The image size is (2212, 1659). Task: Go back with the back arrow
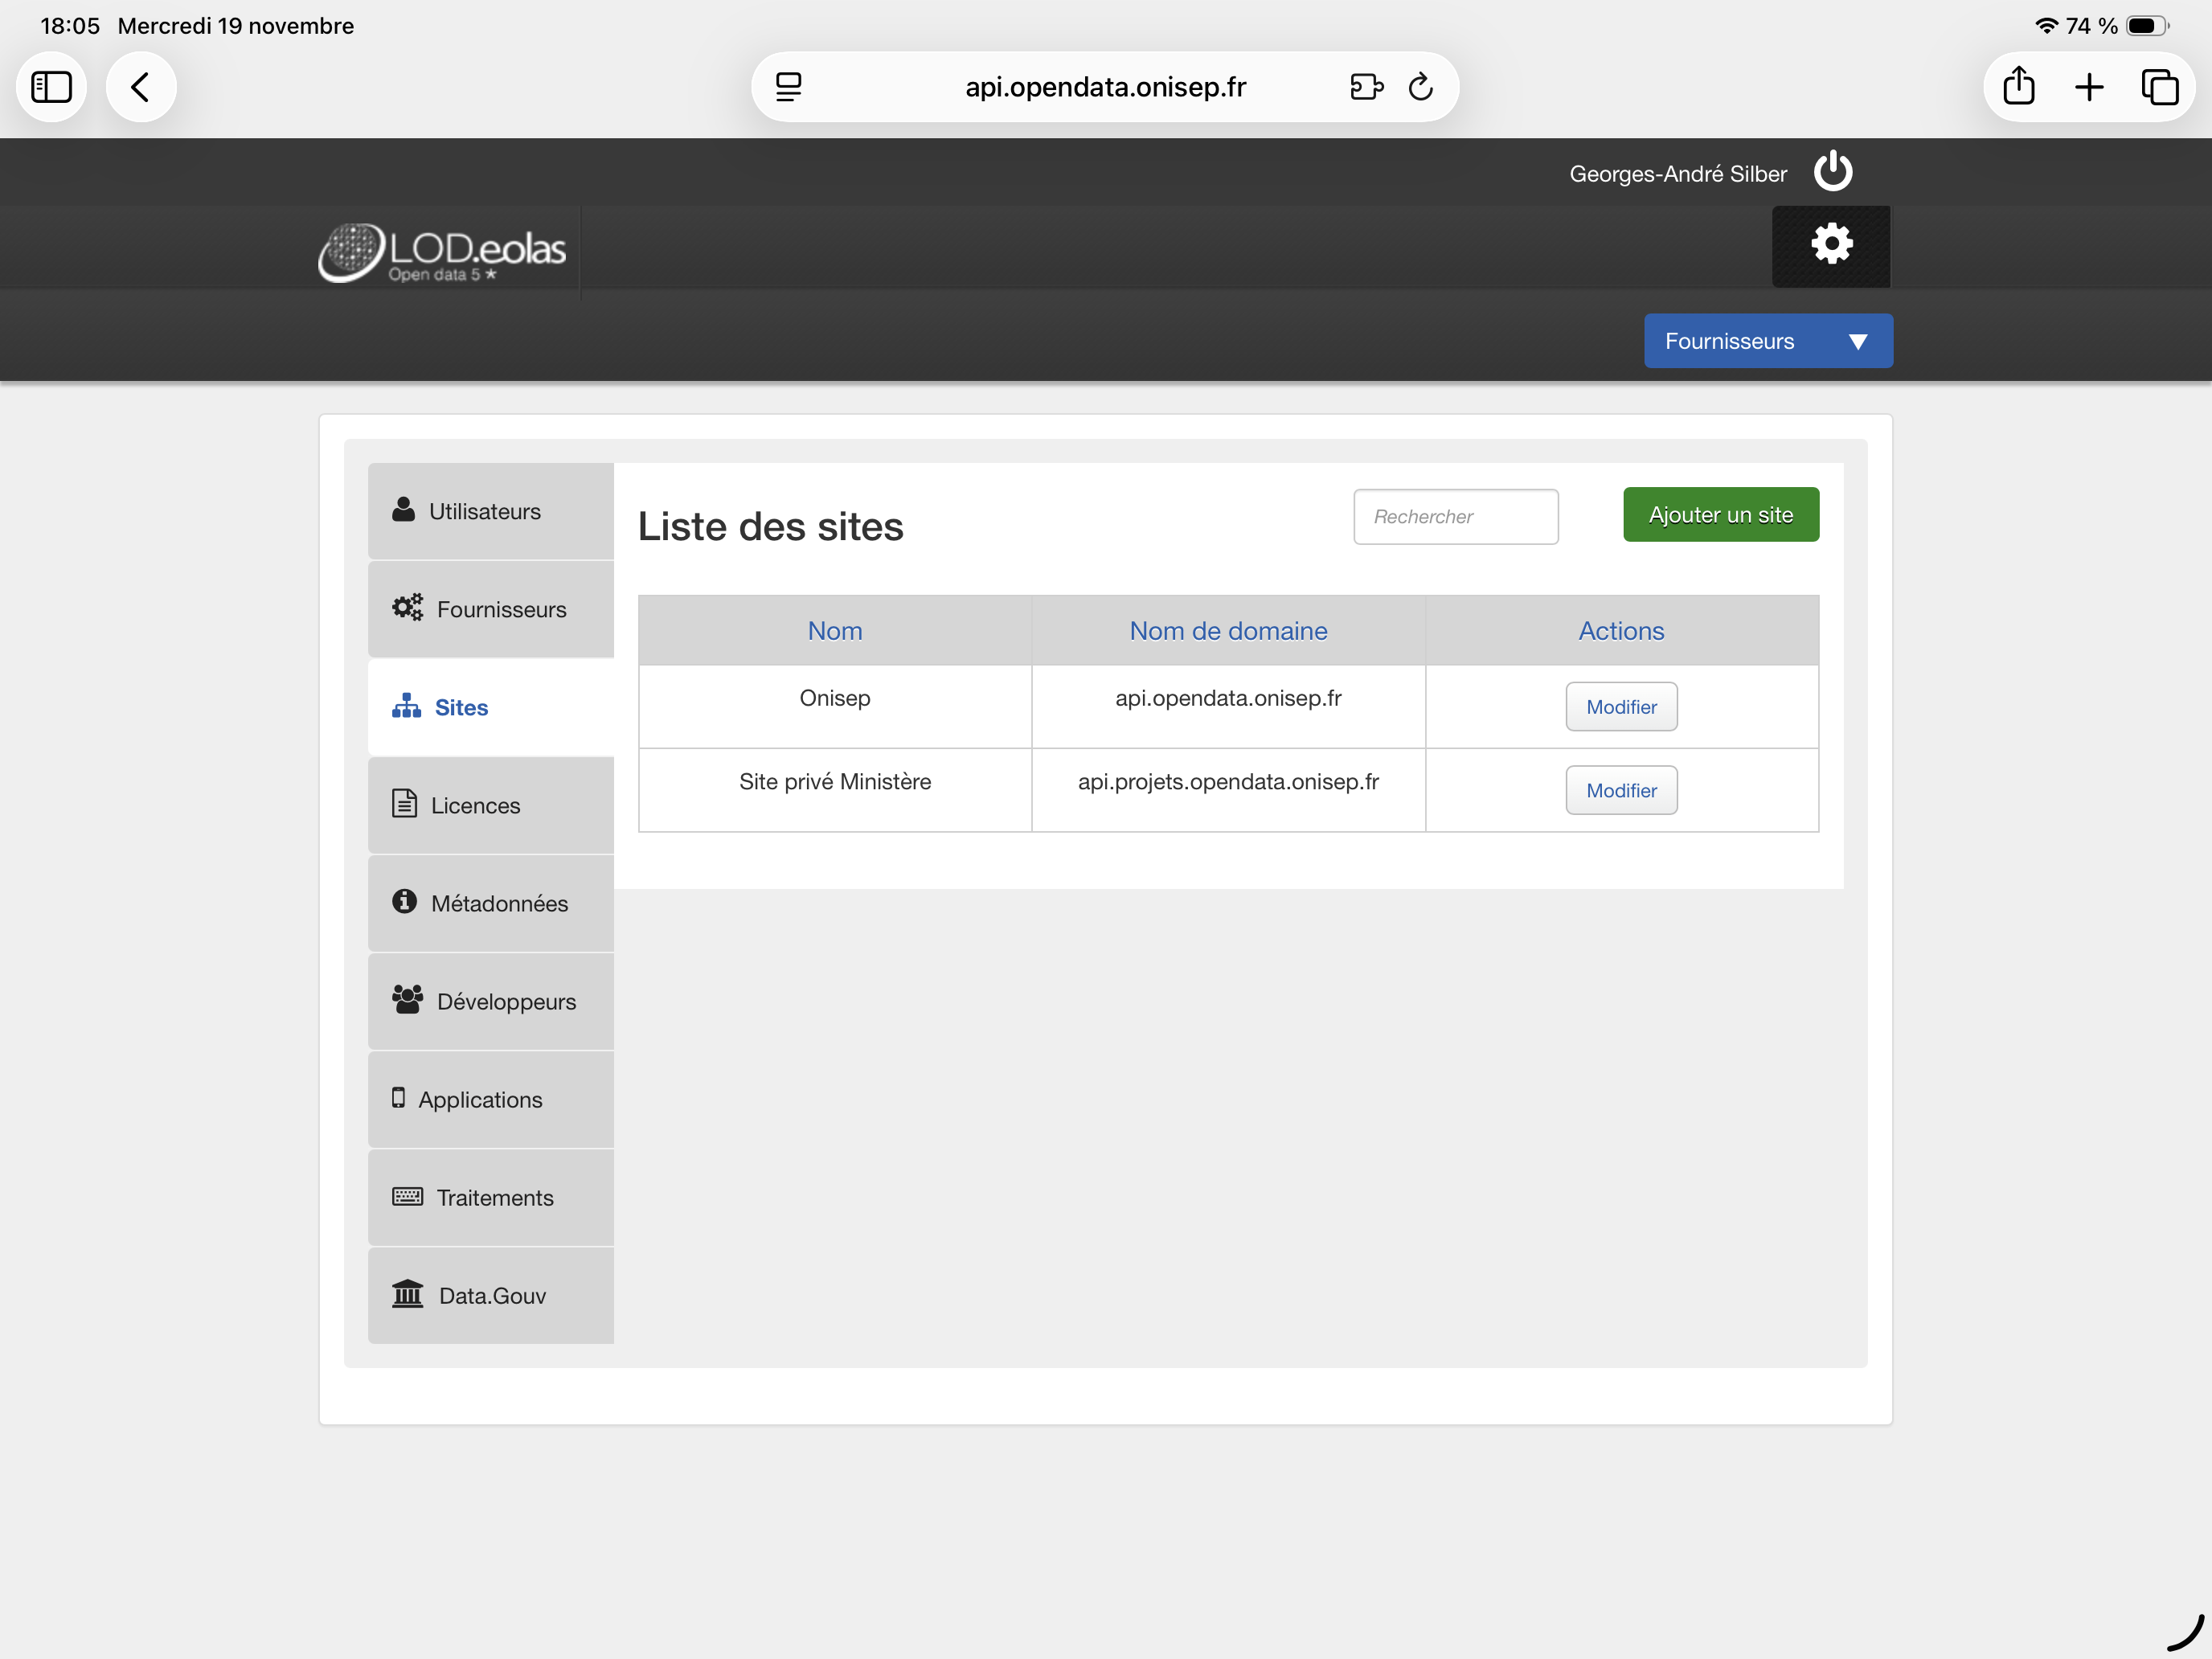(141, 87)
